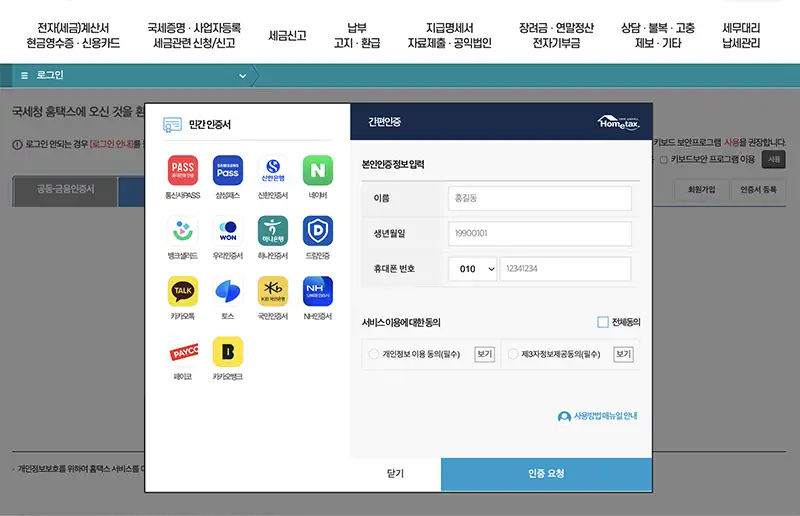Open 사용방법 매뉴얼 안내 link

605,416
